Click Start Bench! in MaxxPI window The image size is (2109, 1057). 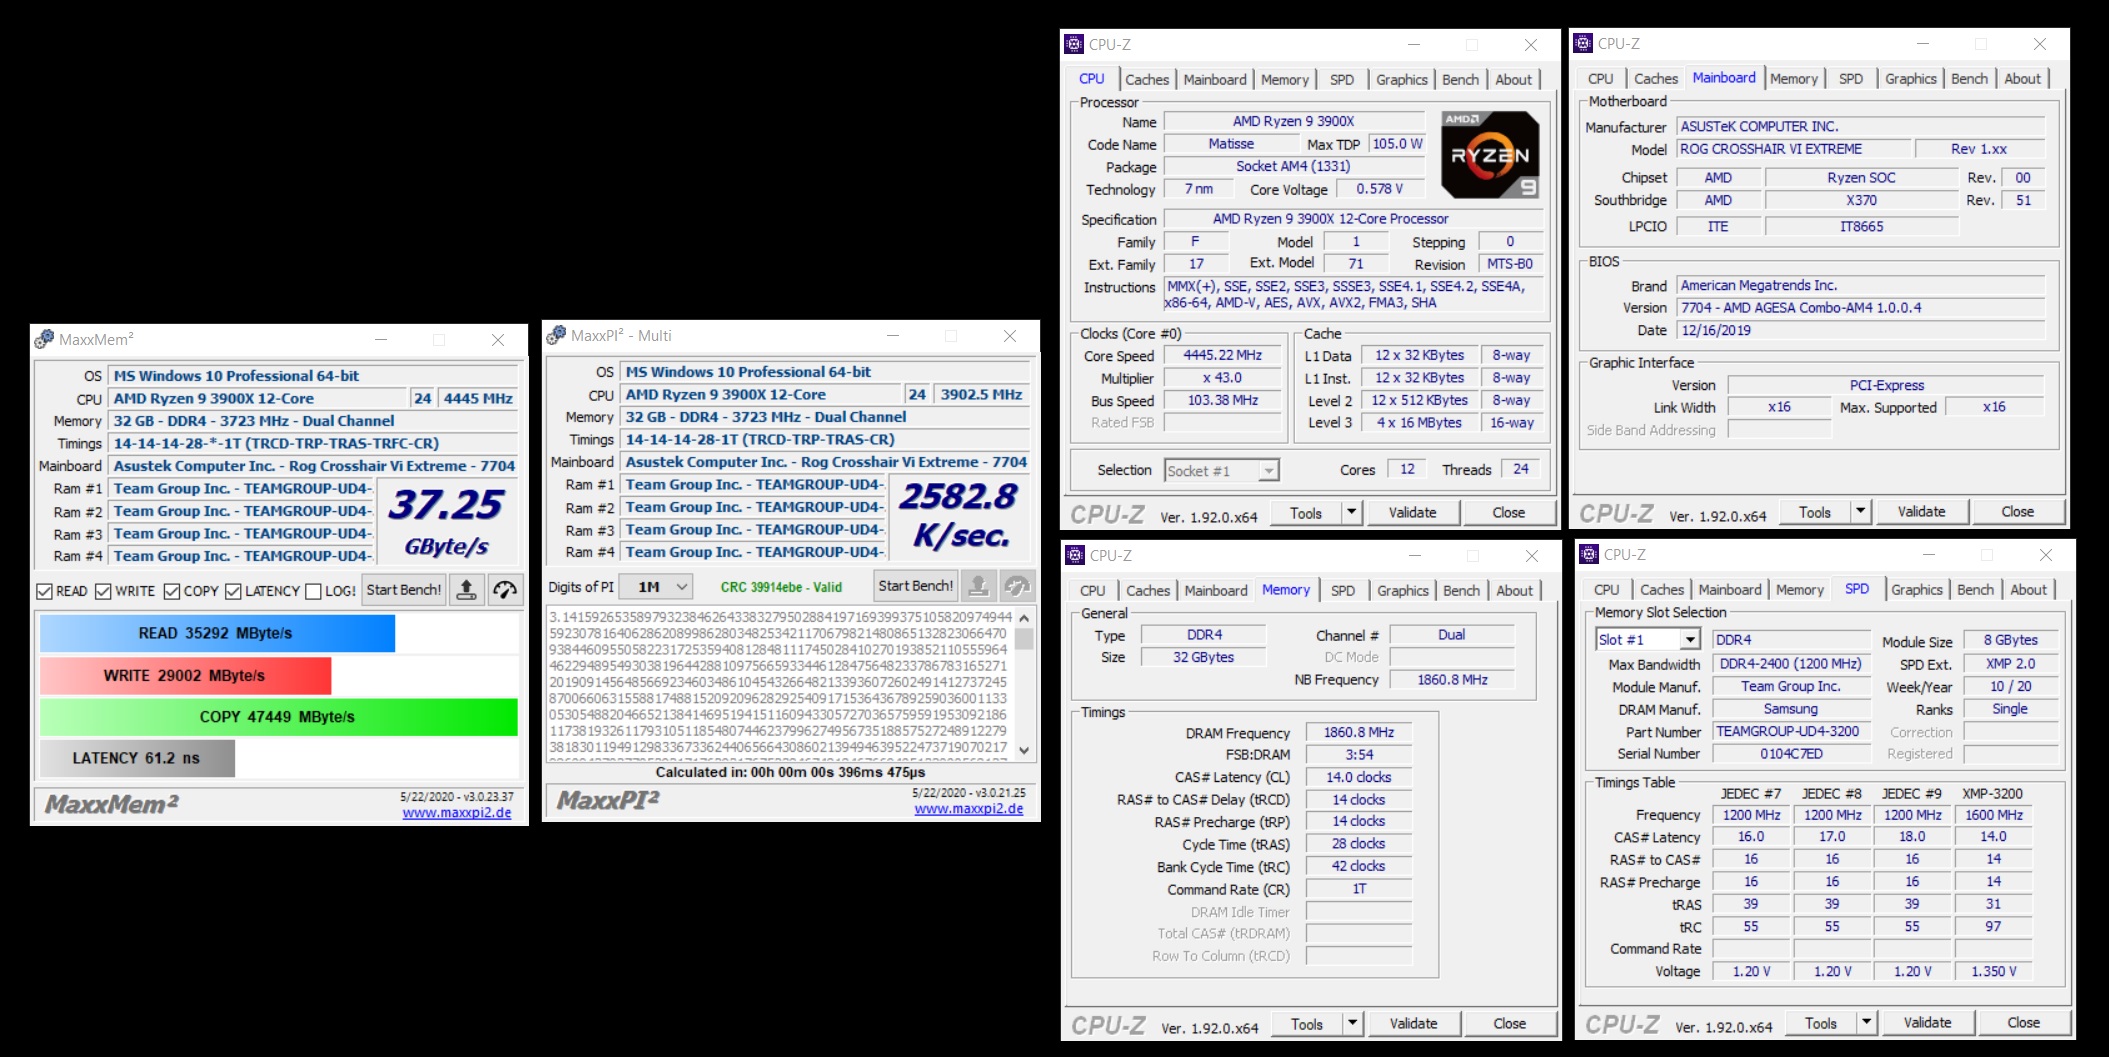pos(916,586)
